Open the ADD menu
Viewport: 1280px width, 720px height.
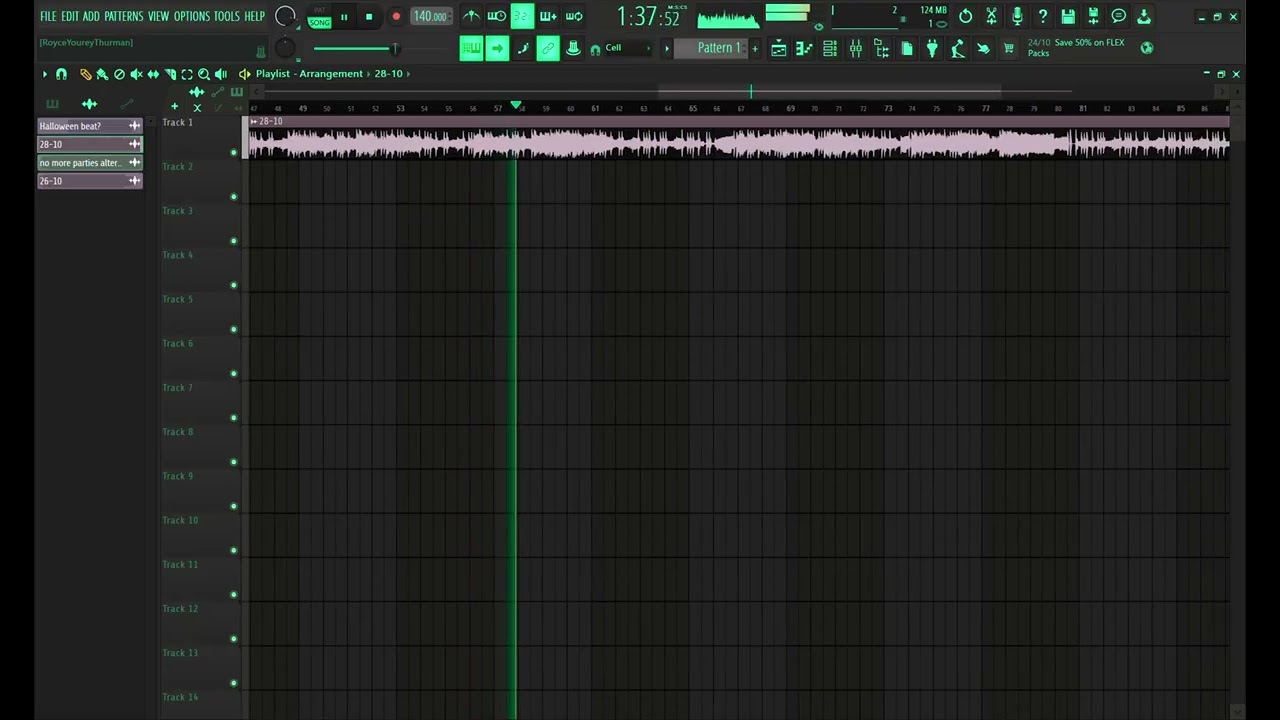coord(91,16)
